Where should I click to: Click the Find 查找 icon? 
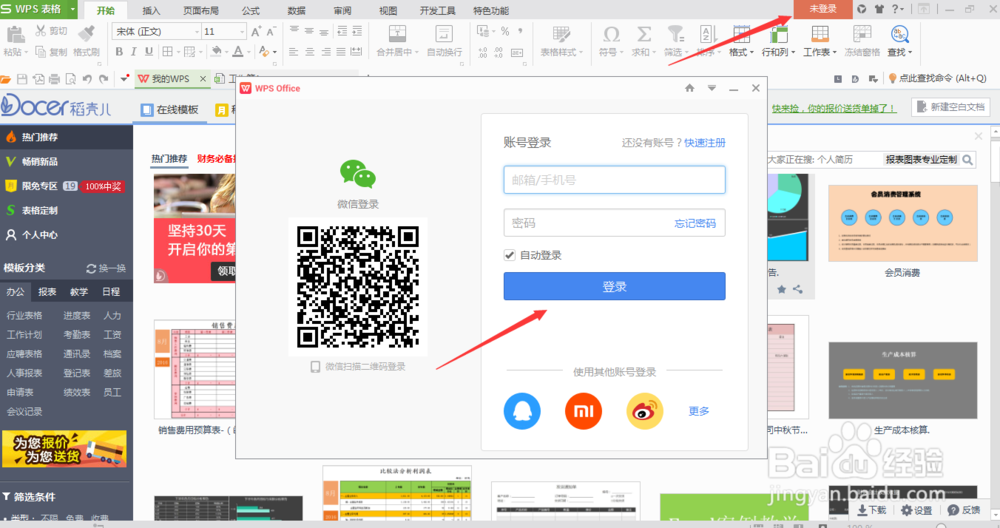[x=900, y=34]
